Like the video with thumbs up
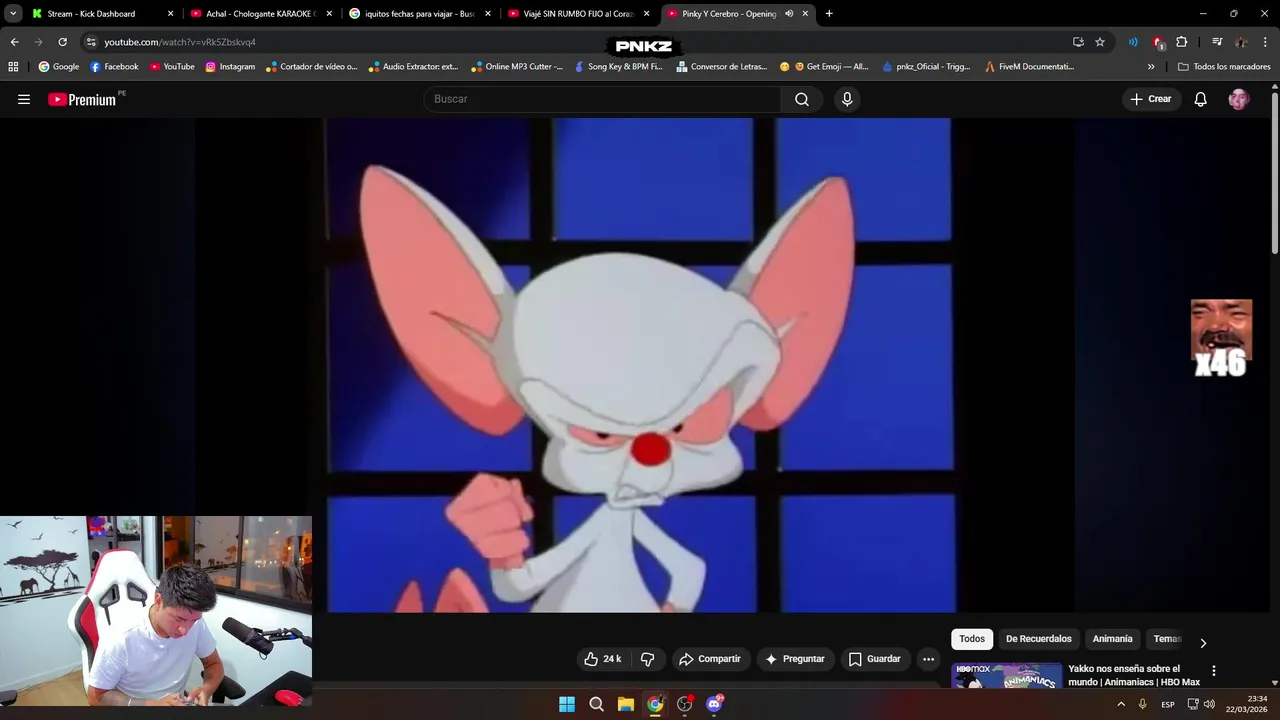1280x720 pixels. (603, 659)
